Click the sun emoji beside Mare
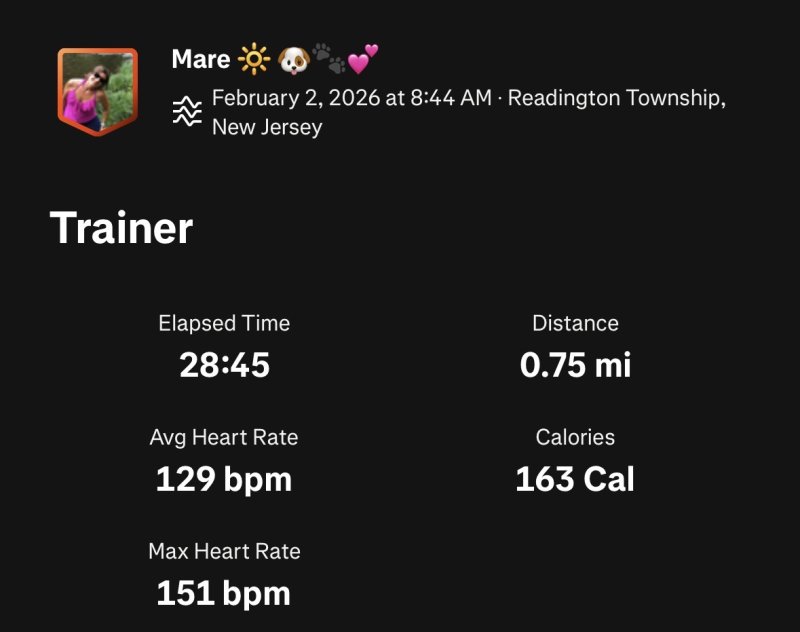 click(254, 60)
